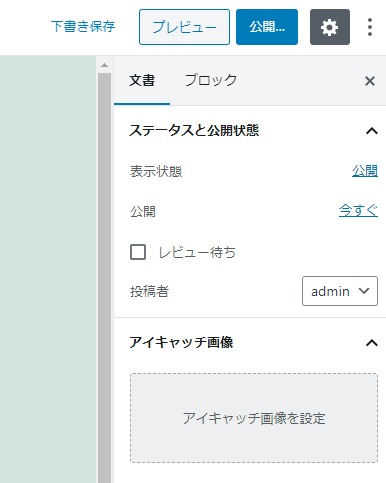Open the 投稿者 admin dropdown
The width and height of the screenshot is (386, 483).
(x=340, y=291)
